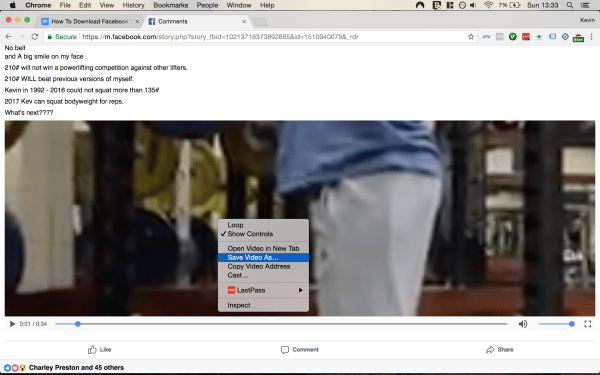Image resolution: width=600 pixels, height=375 pixels.
Task: Open the View menu
Action: [107, 5]
